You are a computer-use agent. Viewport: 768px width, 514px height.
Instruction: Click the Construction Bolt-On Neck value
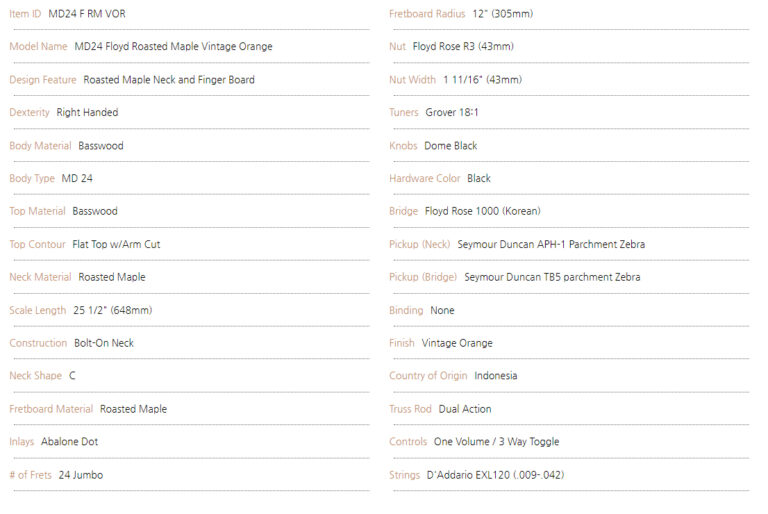pyautogui.click(x=104, y=343)
